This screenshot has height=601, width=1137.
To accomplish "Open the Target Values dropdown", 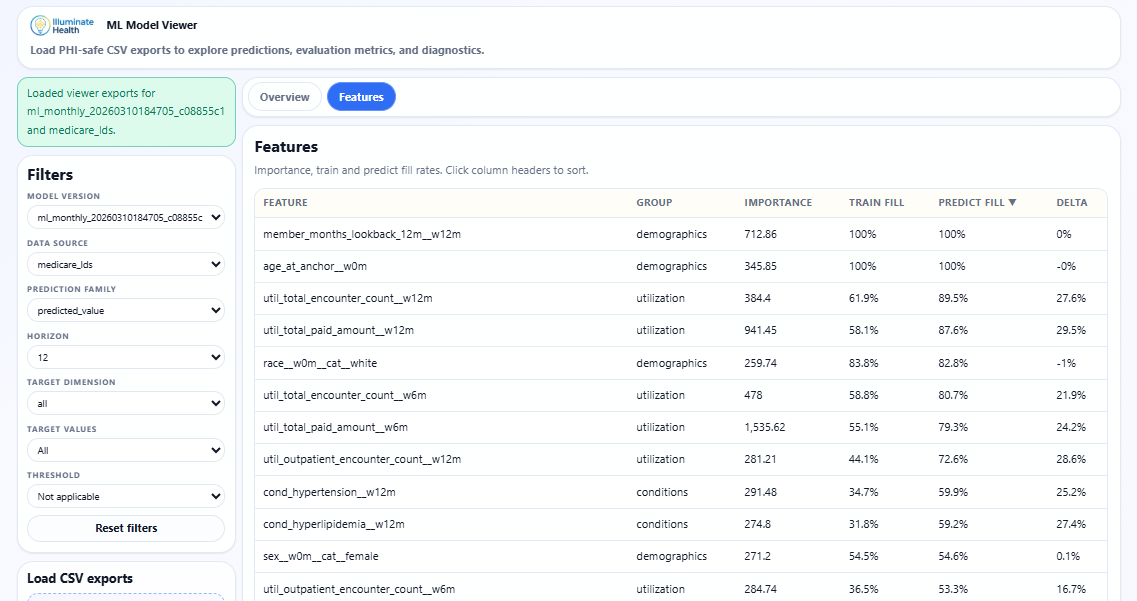I will pos(125,450).
